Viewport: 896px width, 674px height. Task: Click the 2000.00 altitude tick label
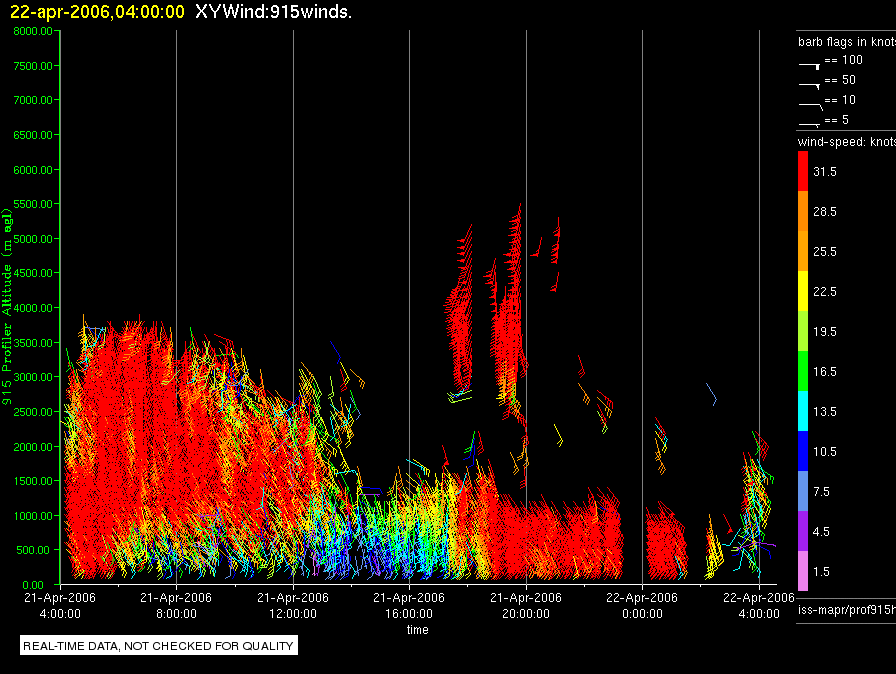tap(33, 447)
